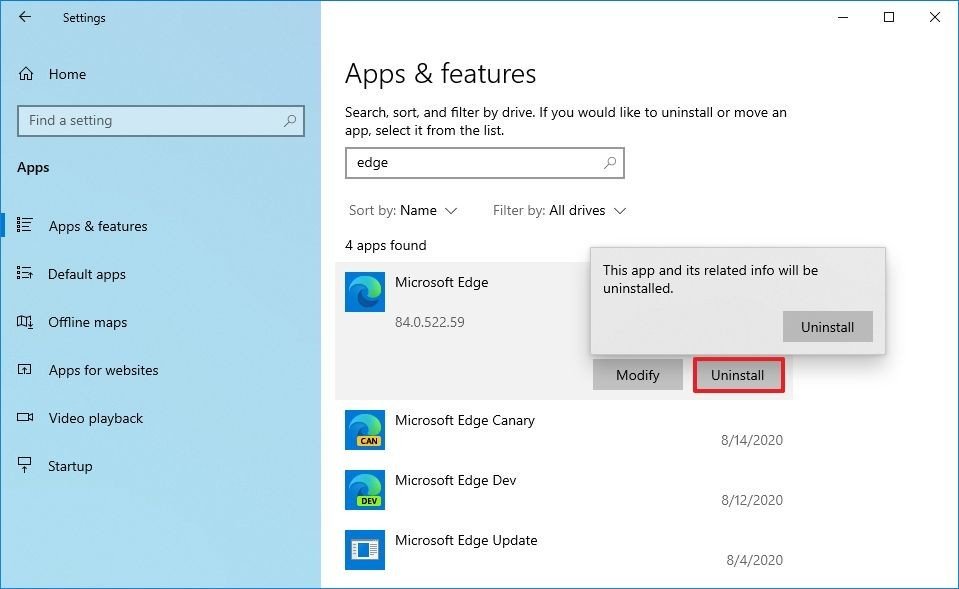Click the back arrow at top left
The width and height of the screenshot is (959, 589).
tap(24, 17)
